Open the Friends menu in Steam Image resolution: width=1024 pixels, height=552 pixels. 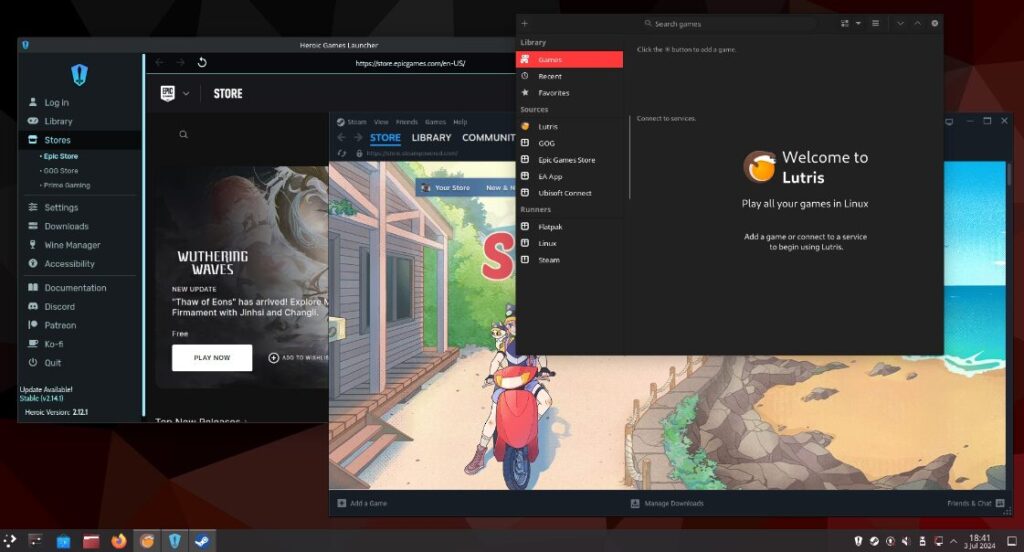(406, 122)
